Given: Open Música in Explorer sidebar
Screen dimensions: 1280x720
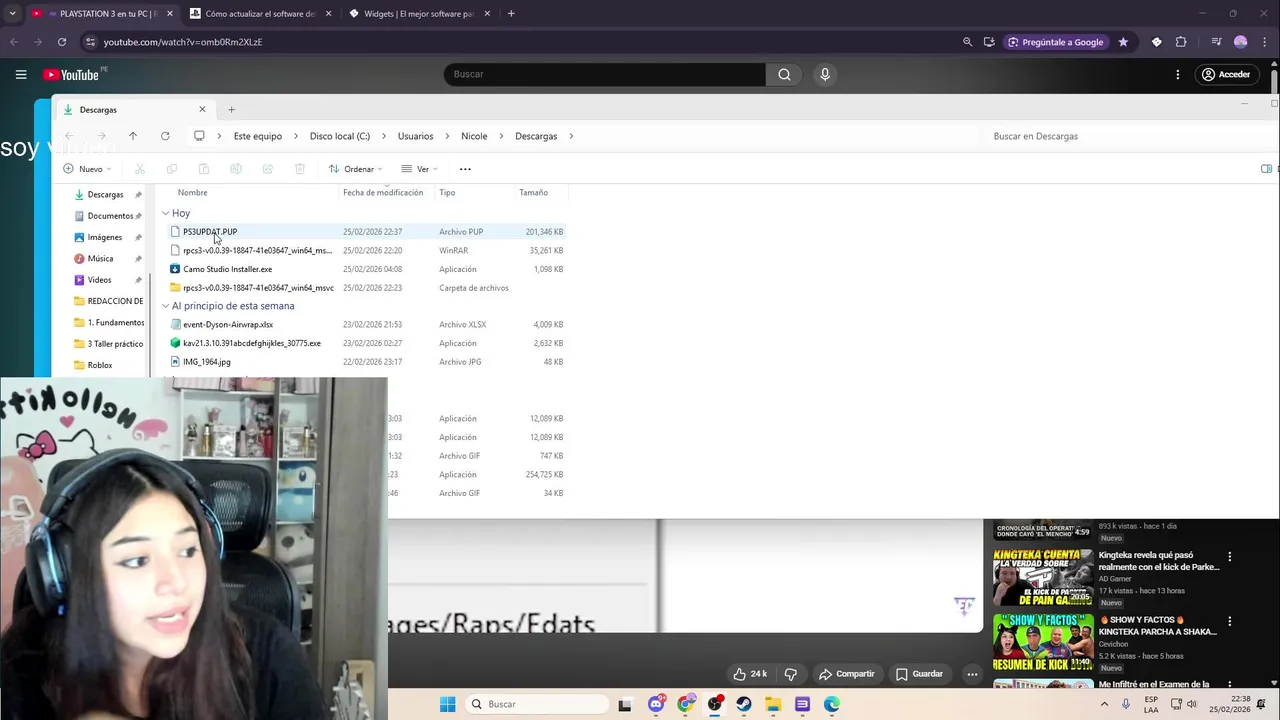Looking at the screenshot, I should coord(100,258).
